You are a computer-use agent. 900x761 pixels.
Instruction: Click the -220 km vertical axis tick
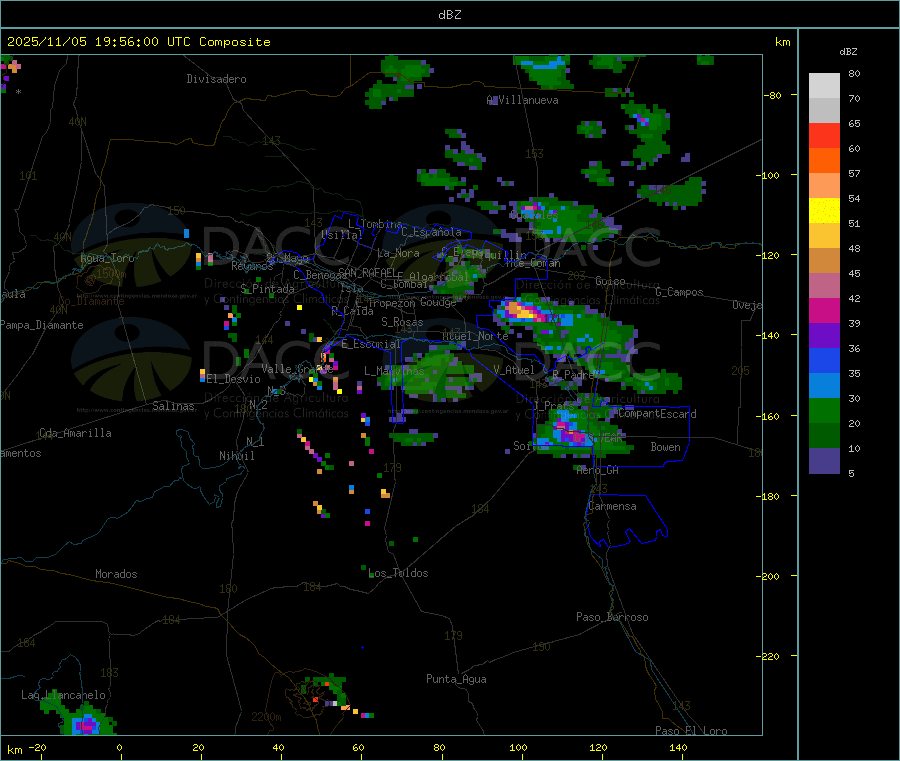[x=770, y=656]
